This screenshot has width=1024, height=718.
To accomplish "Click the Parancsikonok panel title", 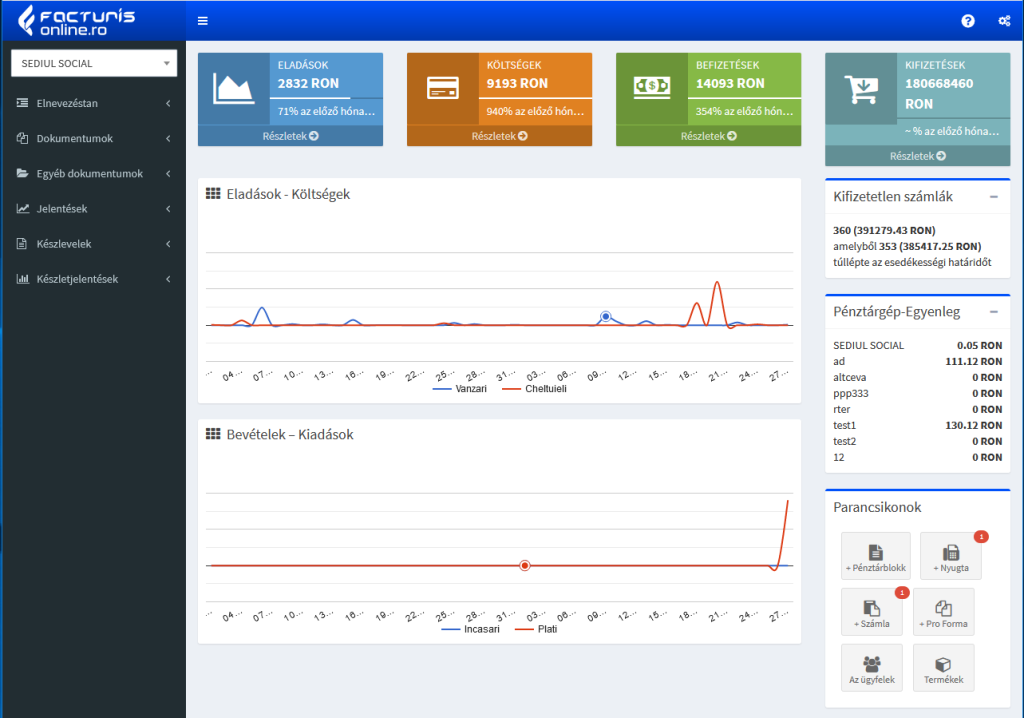I will (x=877, y=507).
